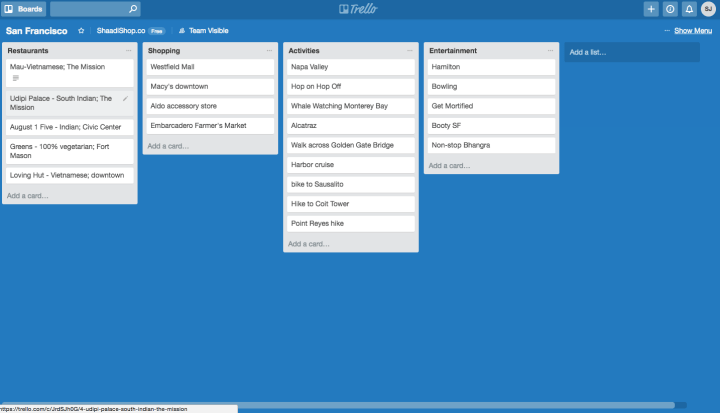The image size is (720, 413).
Task: Open ShaadiShop.co team link
Action: (119, 31)
